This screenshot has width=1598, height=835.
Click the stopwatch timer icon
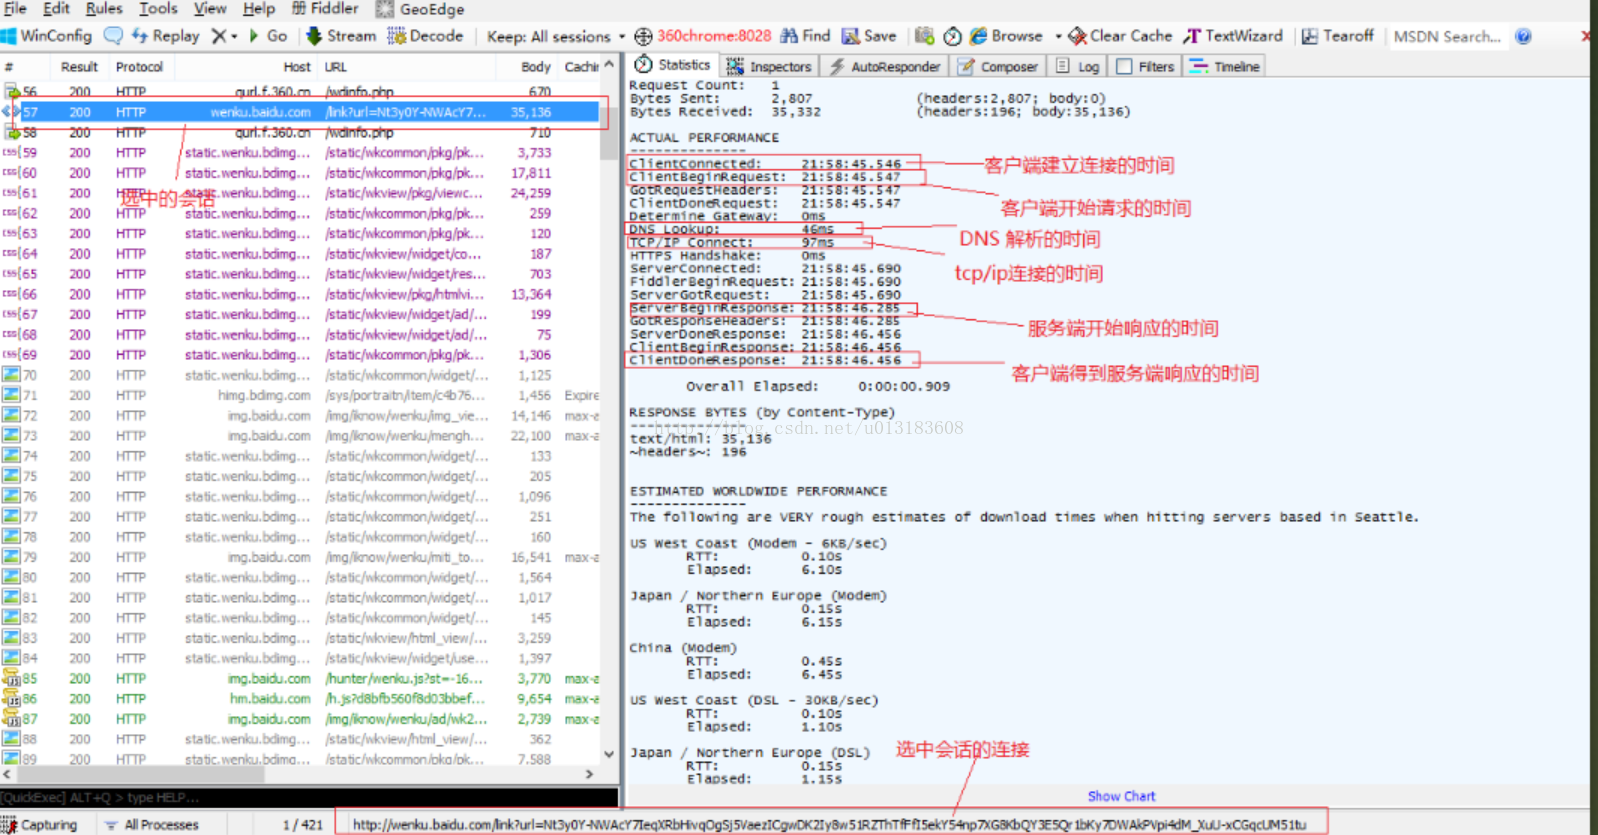click(952, 36)
